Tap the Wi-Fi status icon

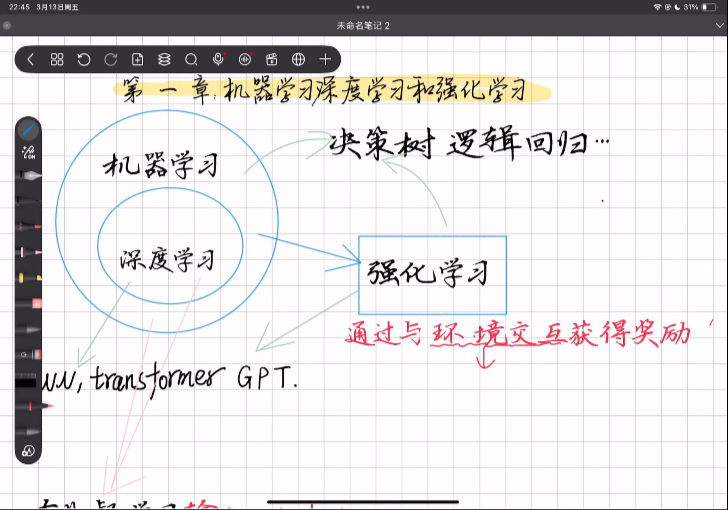657,7
